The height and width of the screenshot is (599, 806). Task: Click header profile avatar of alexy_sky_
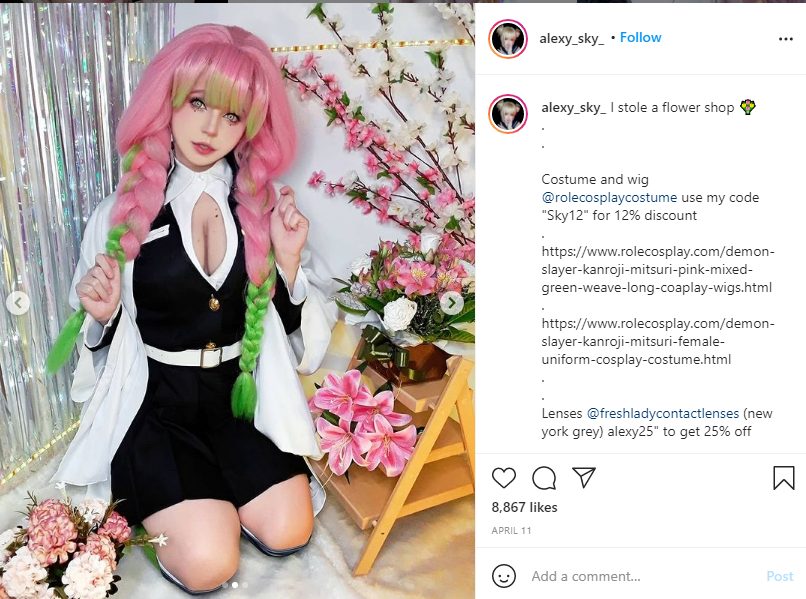point(508,39)
